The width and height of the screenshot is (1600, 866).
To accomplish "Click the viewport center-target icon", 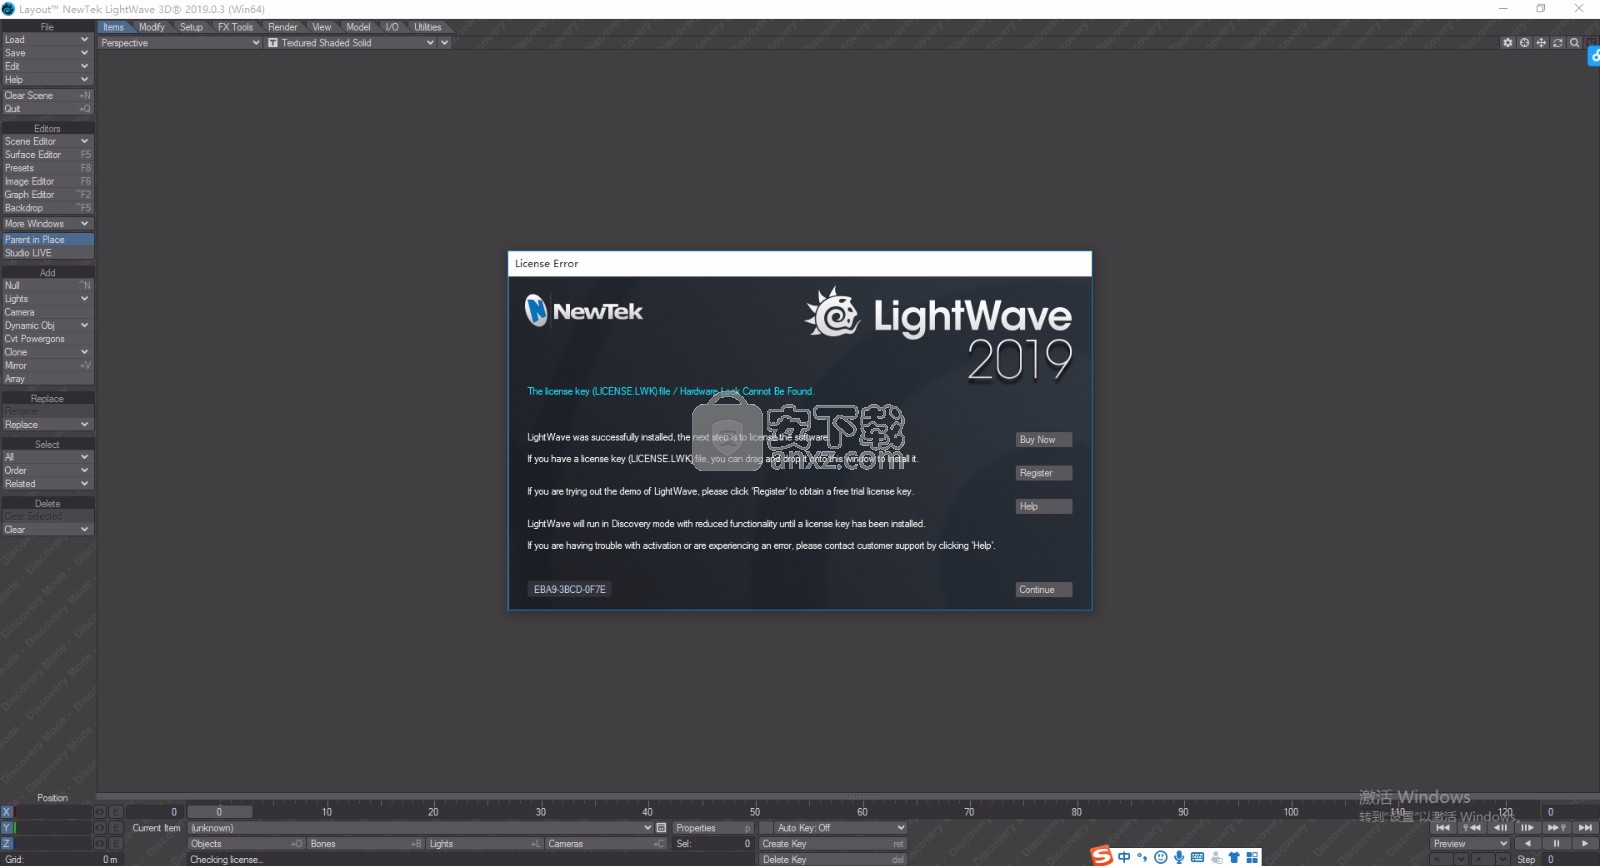I will coord(1524,43).
